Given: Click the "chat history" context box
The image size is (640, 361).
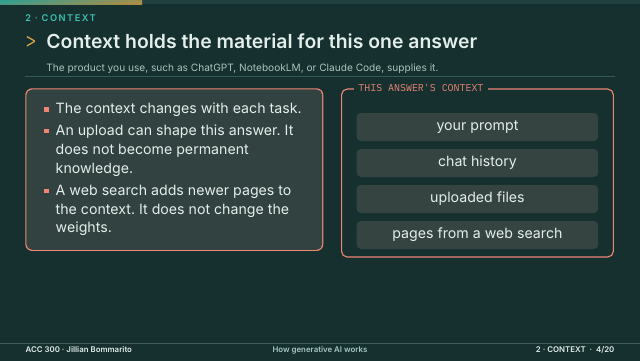Looking at the screenshot, I should coord(477,163).
